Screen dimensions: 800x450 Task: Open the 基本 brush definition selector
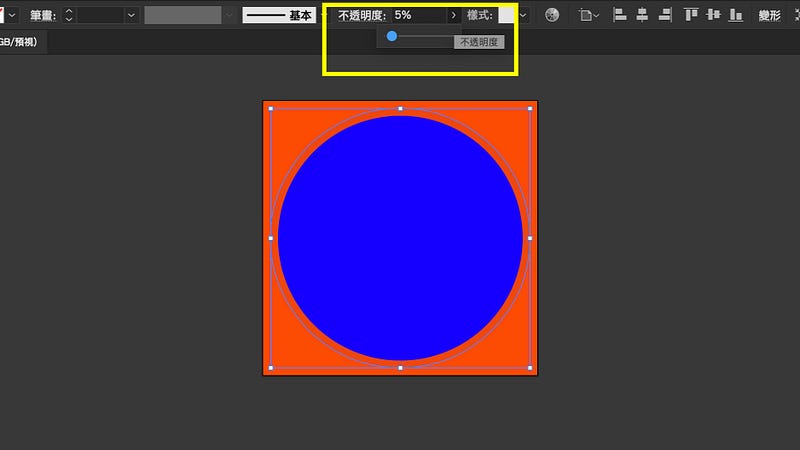point(279,15)
